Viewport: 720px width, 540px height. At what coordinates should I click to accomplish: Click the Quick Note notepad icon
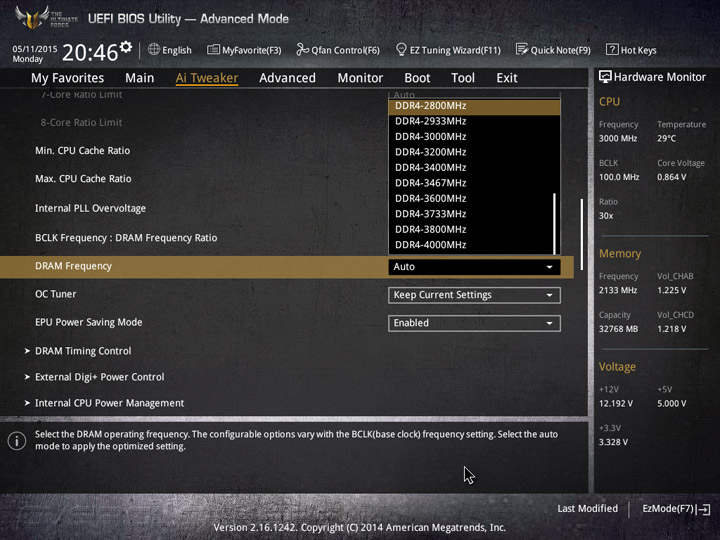(x=522, y=50)
